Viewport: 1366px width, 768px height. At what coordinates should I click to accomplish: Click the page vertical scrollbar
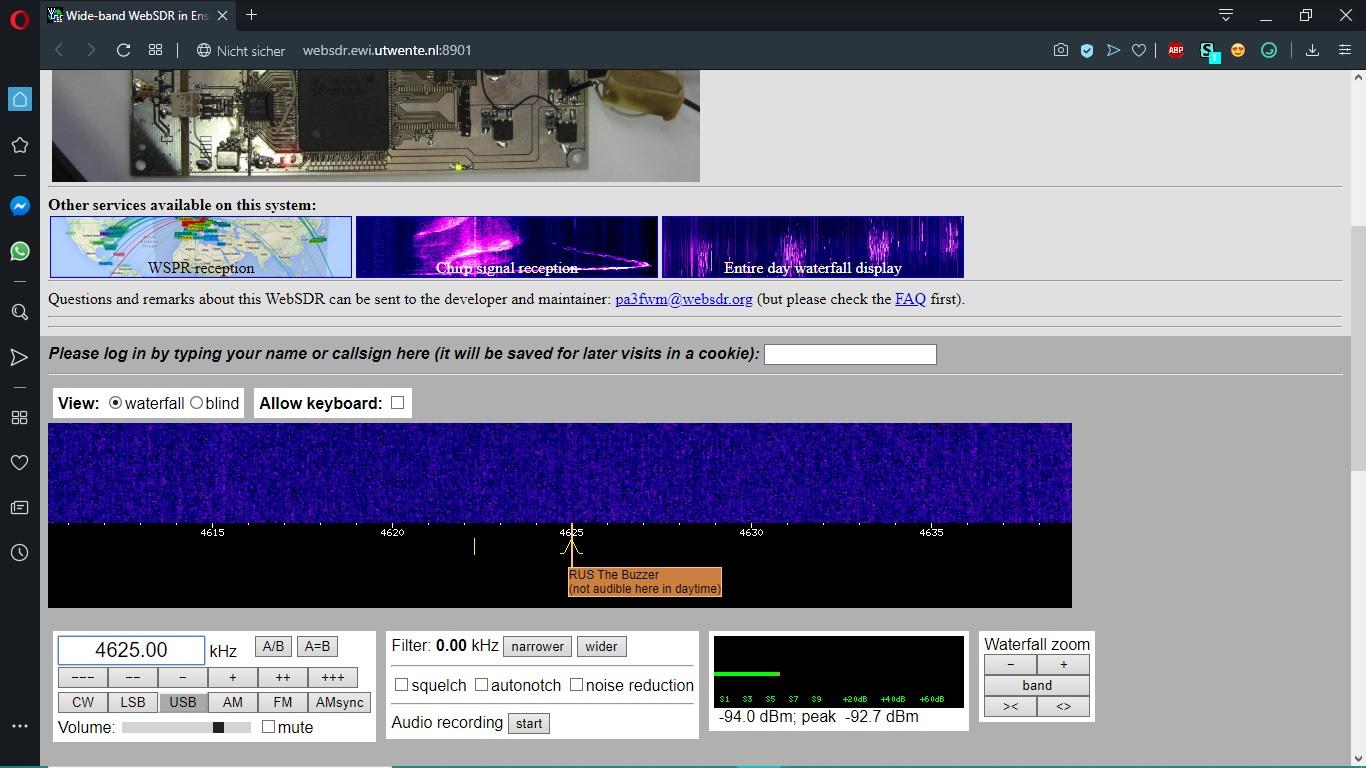1358,348
